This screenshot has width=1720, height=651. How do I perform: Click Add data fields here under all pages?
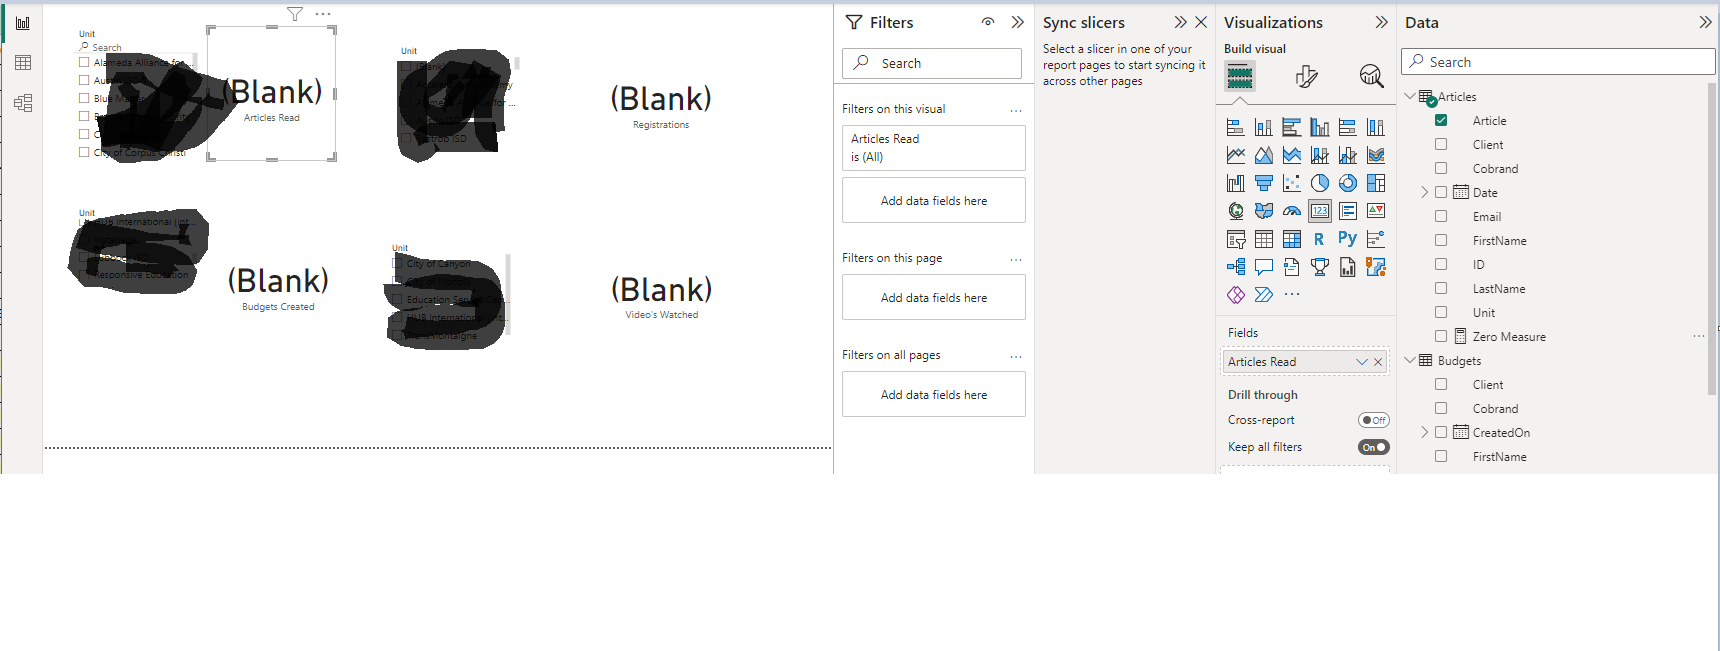coord(934,395)
